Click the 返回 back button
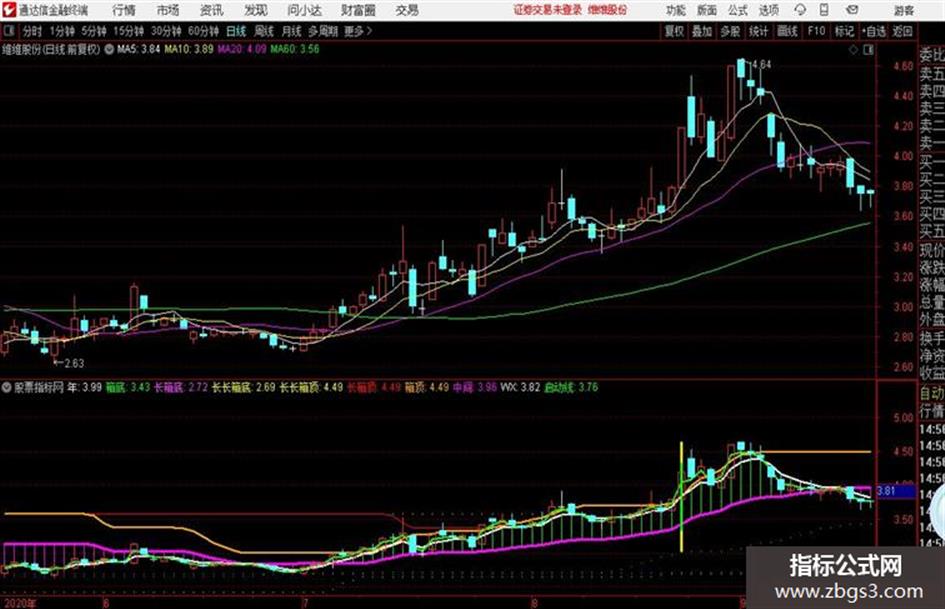 tap(902, 31)
